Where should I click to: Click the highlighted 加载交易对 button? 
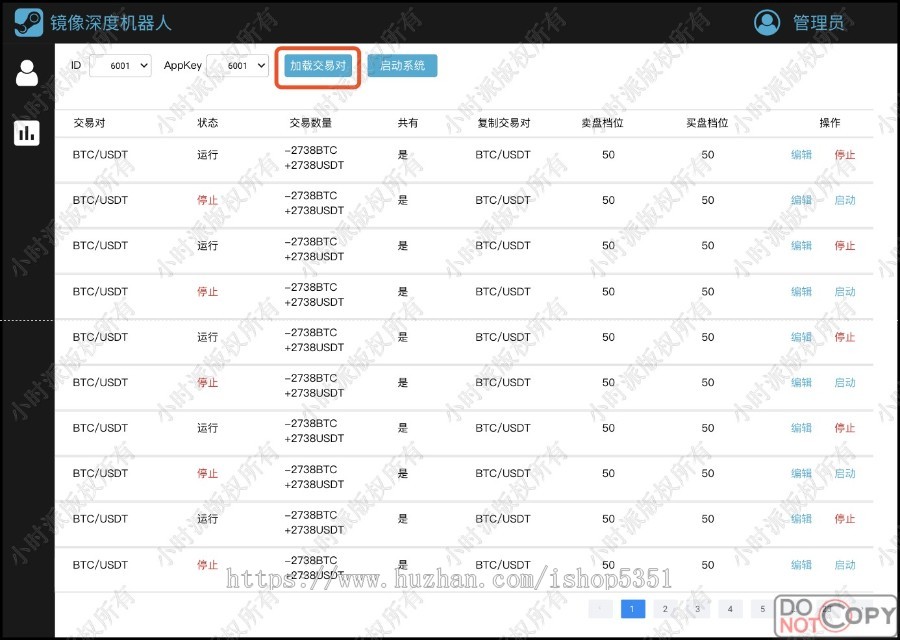pyautogui.click(x=317, y=66)
